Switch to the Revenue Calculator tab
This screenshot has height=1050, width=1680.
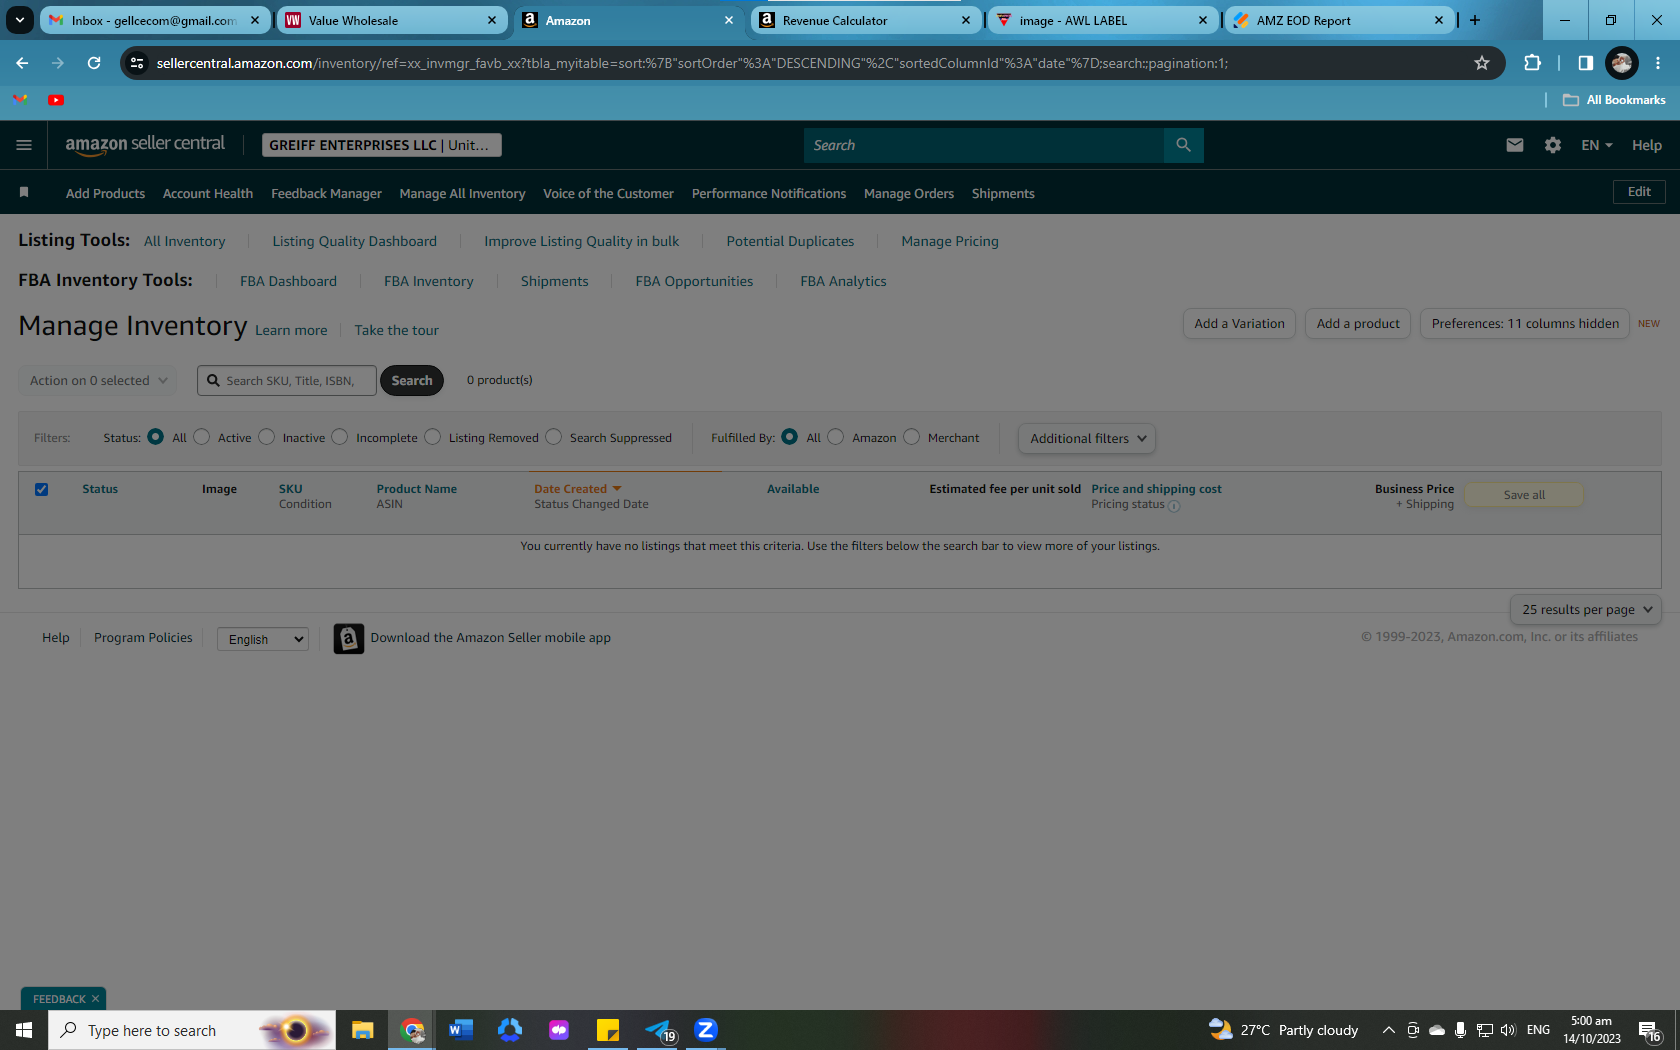click(865, 20)
